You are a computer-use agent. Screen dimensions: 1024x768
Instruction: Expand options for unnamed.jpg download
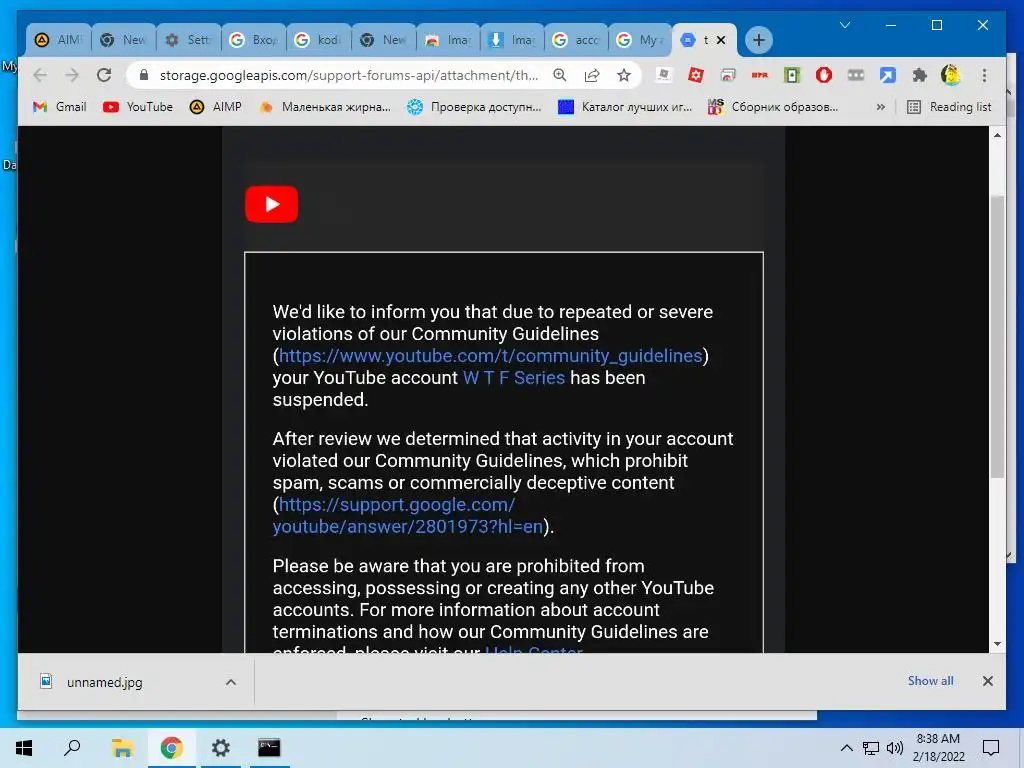point(231,682)
